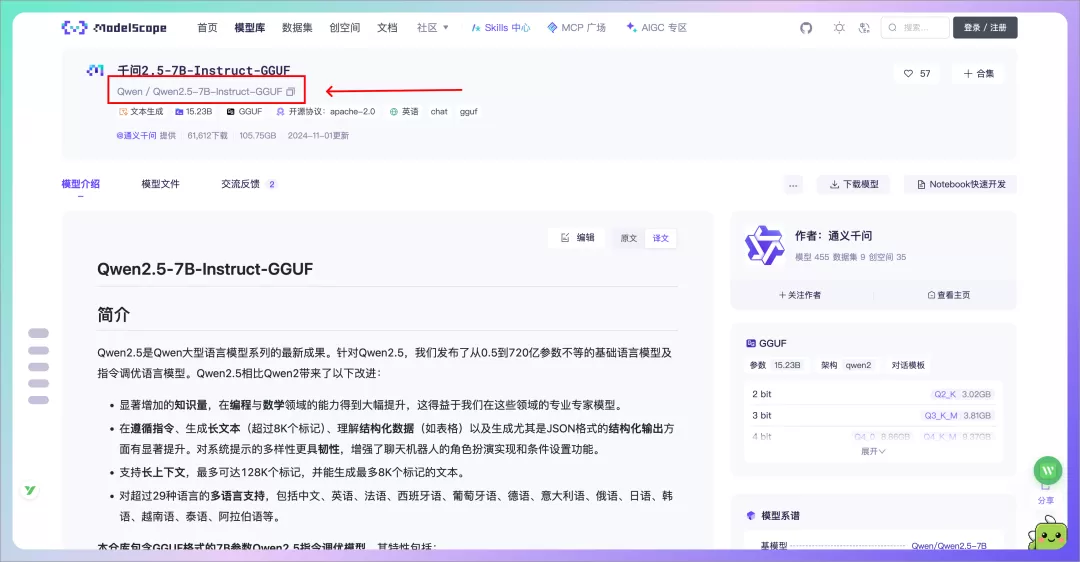Screen dimensions: 1080x562
Task: Click the 登录 / 注册 button
Action: [x=985, y=28]
